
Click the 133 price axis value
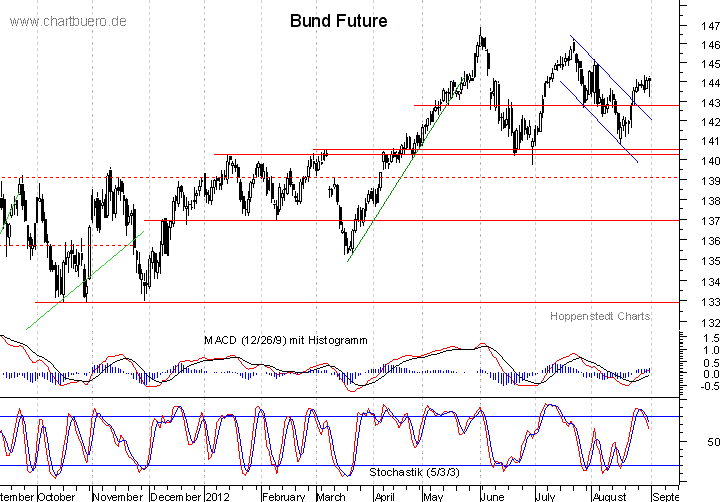point(710,302)
